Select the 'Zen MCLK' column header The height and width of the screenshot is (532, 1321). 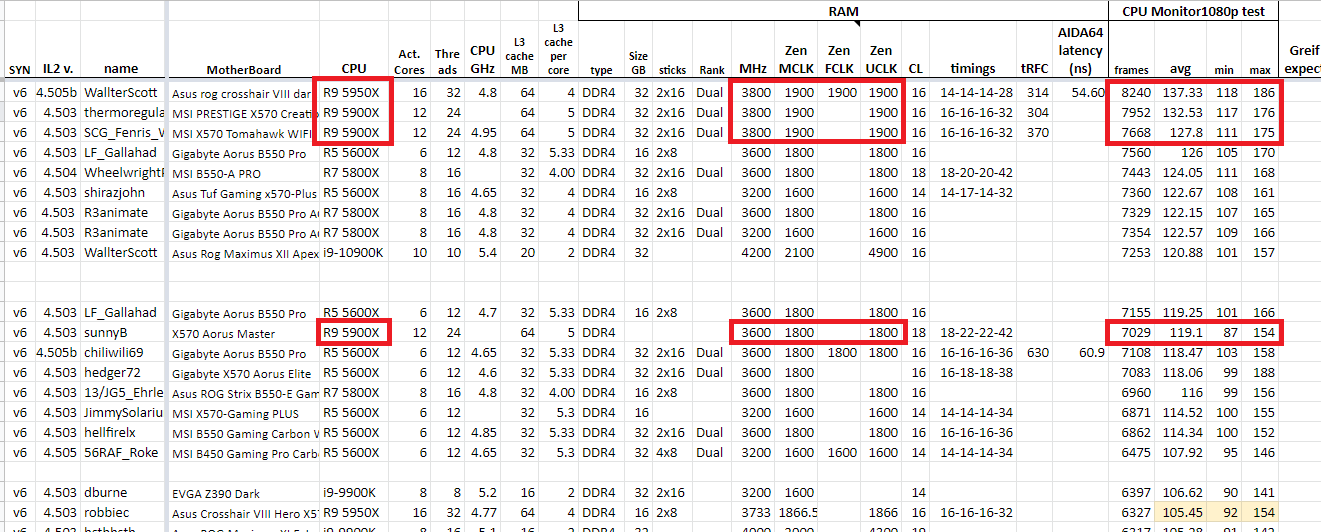(797, 59)
